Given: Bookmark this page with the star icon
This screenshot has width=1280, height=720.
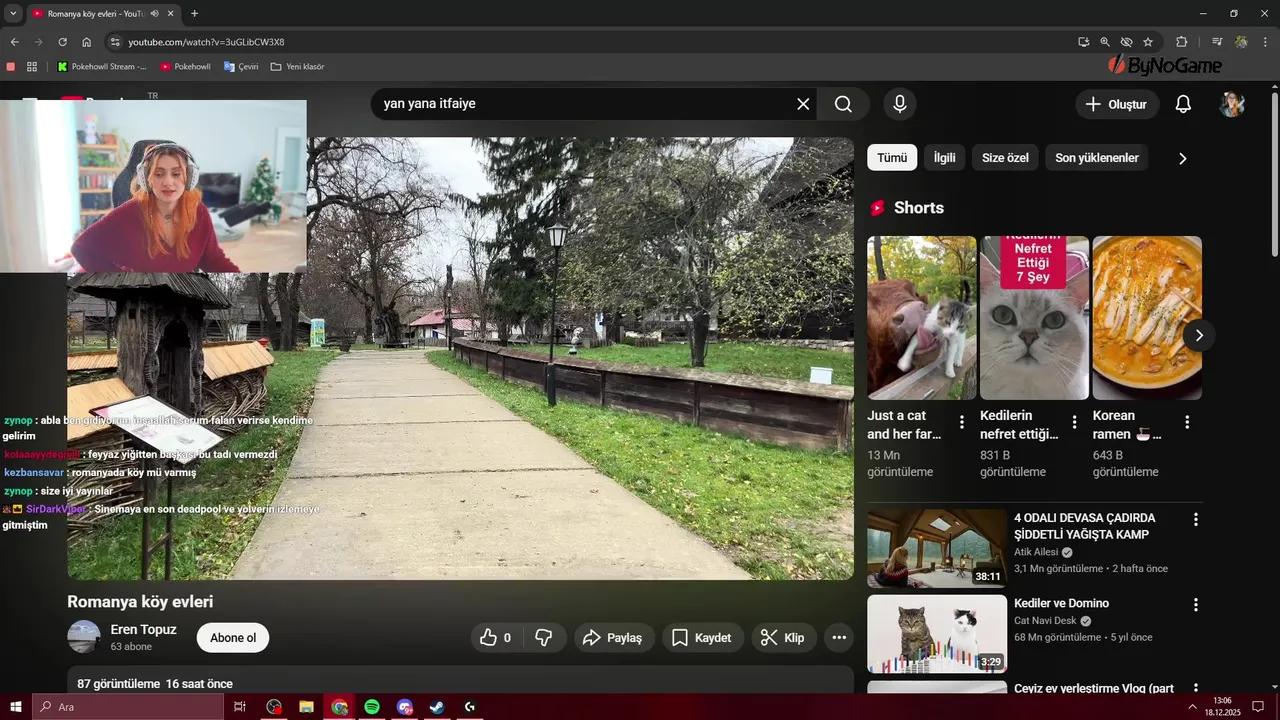Looking at the screenshot, I should coord(1148,42).
